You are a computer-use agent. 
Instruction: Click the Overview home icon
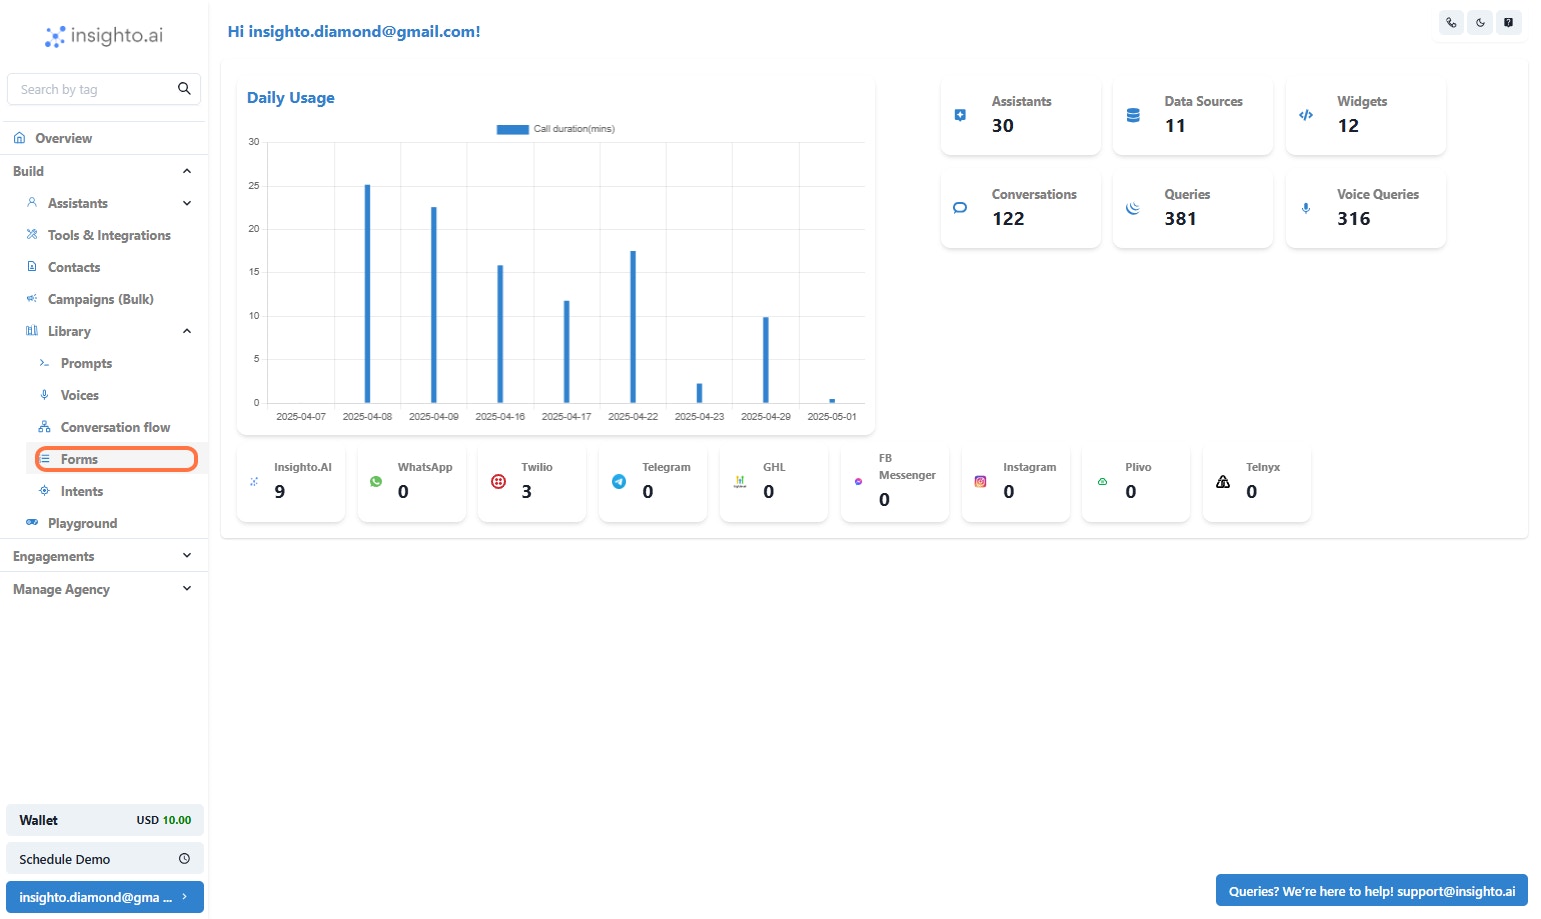tap(19, 138)
